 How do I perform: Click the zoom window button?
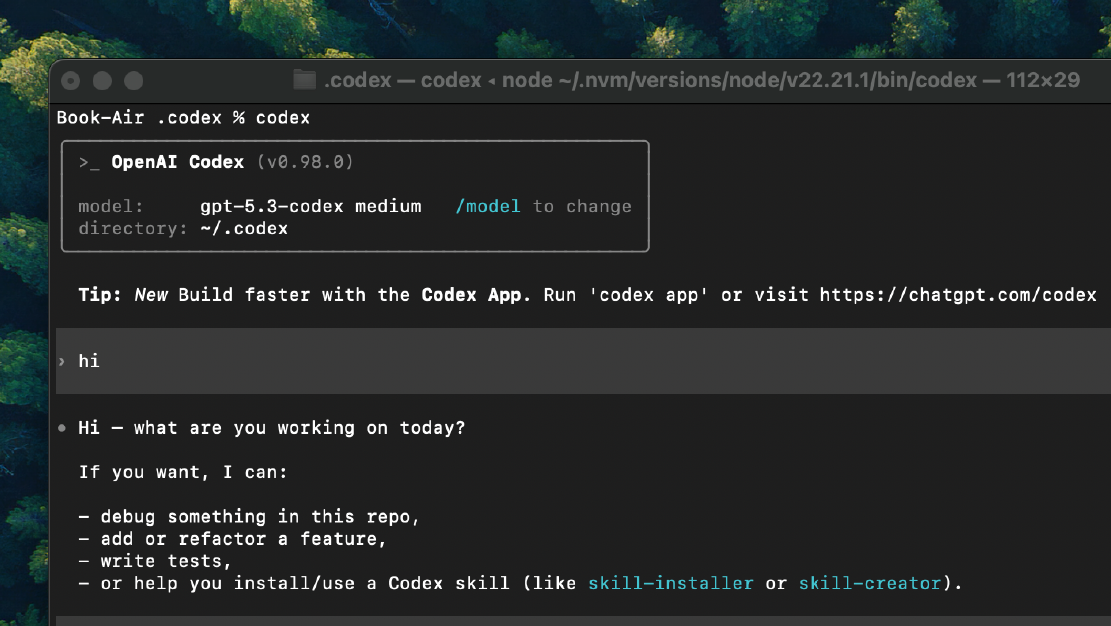click(133, 81)
